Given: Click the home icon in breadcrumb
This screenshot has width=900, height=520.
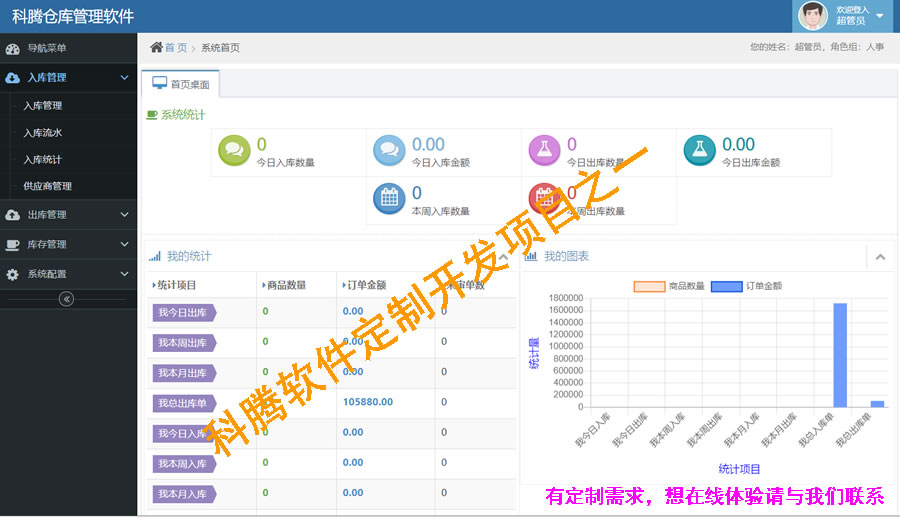Looking at the screenshot, I should pyautogui.click(x=156, y=47).
